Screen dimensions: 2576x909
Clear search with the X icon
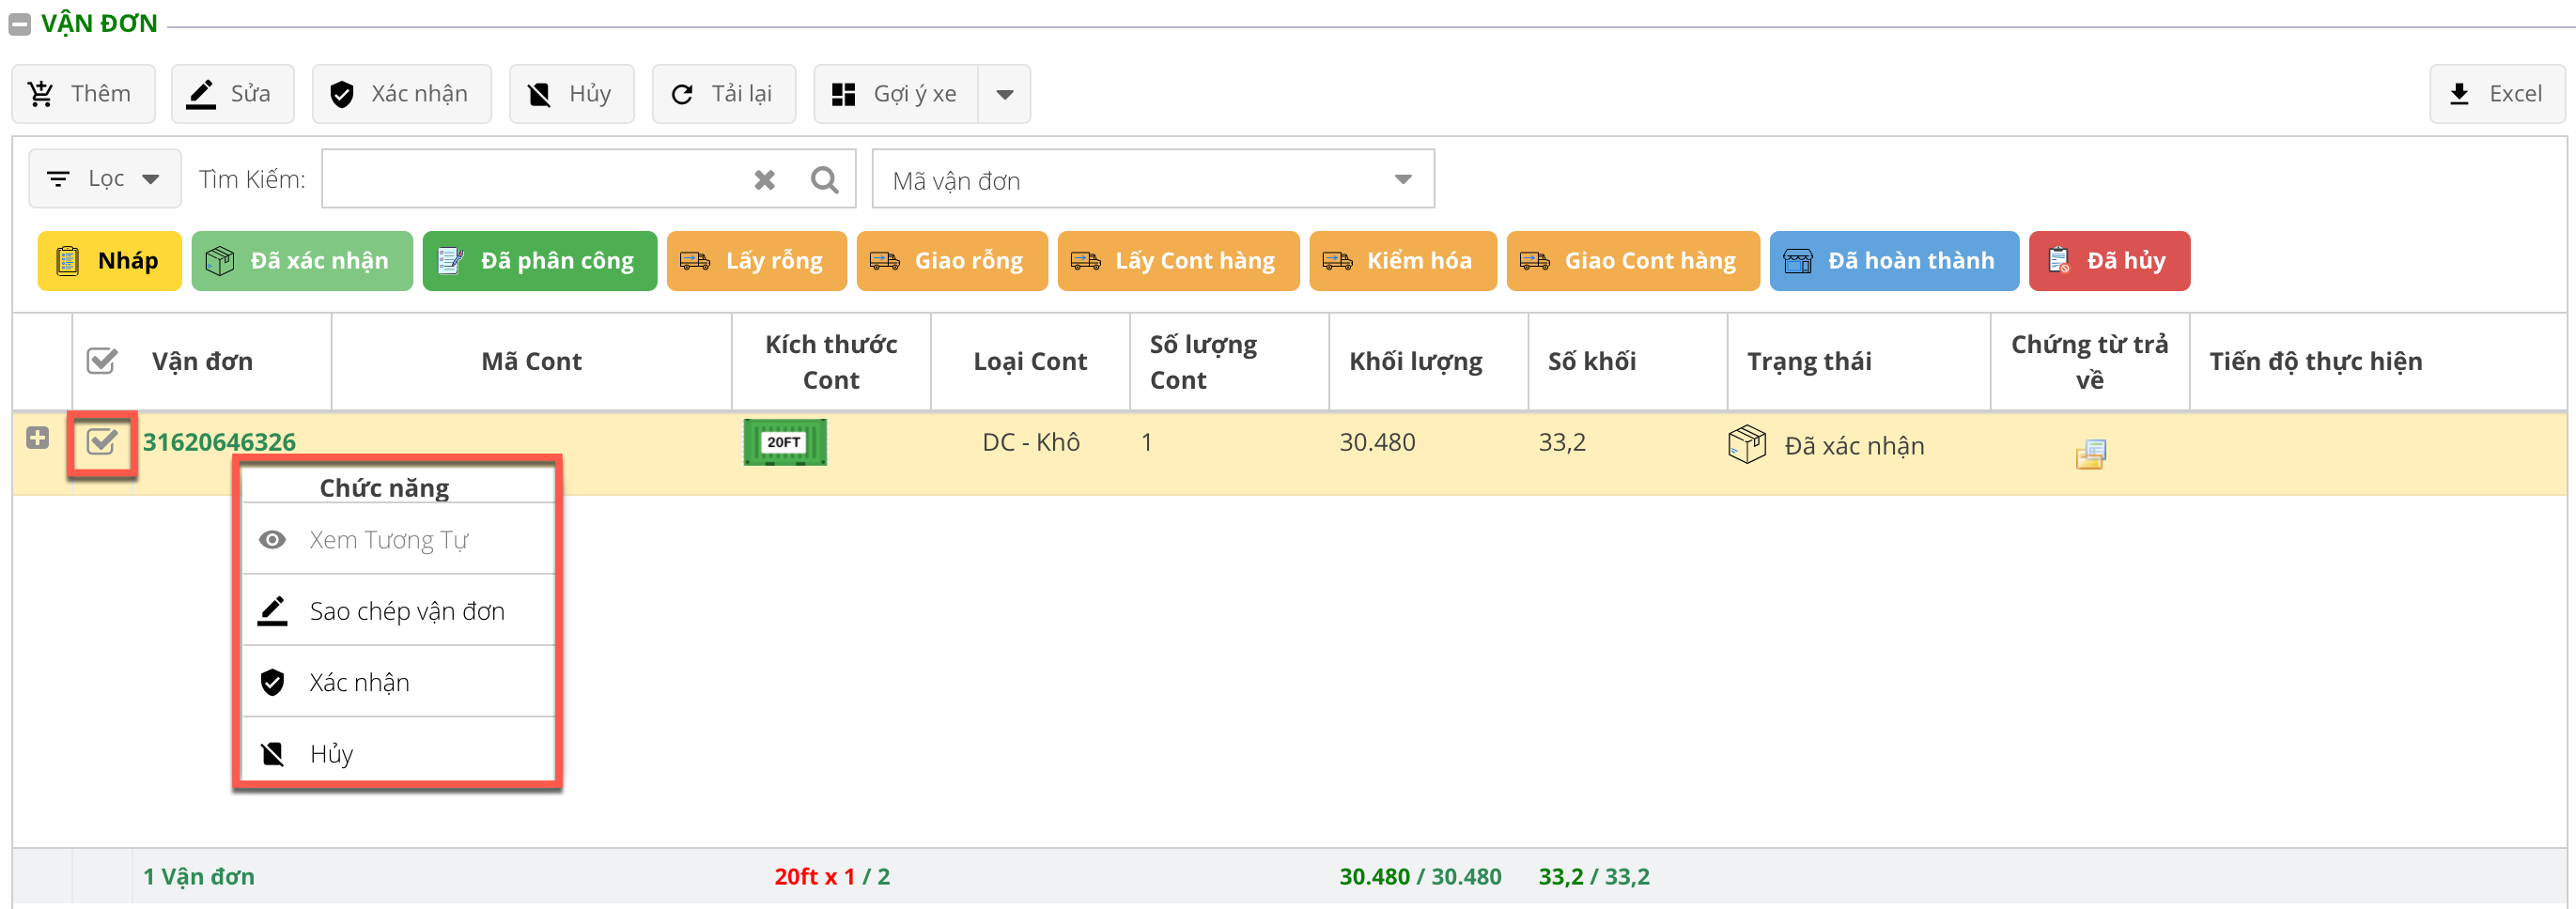pos(764,180)
